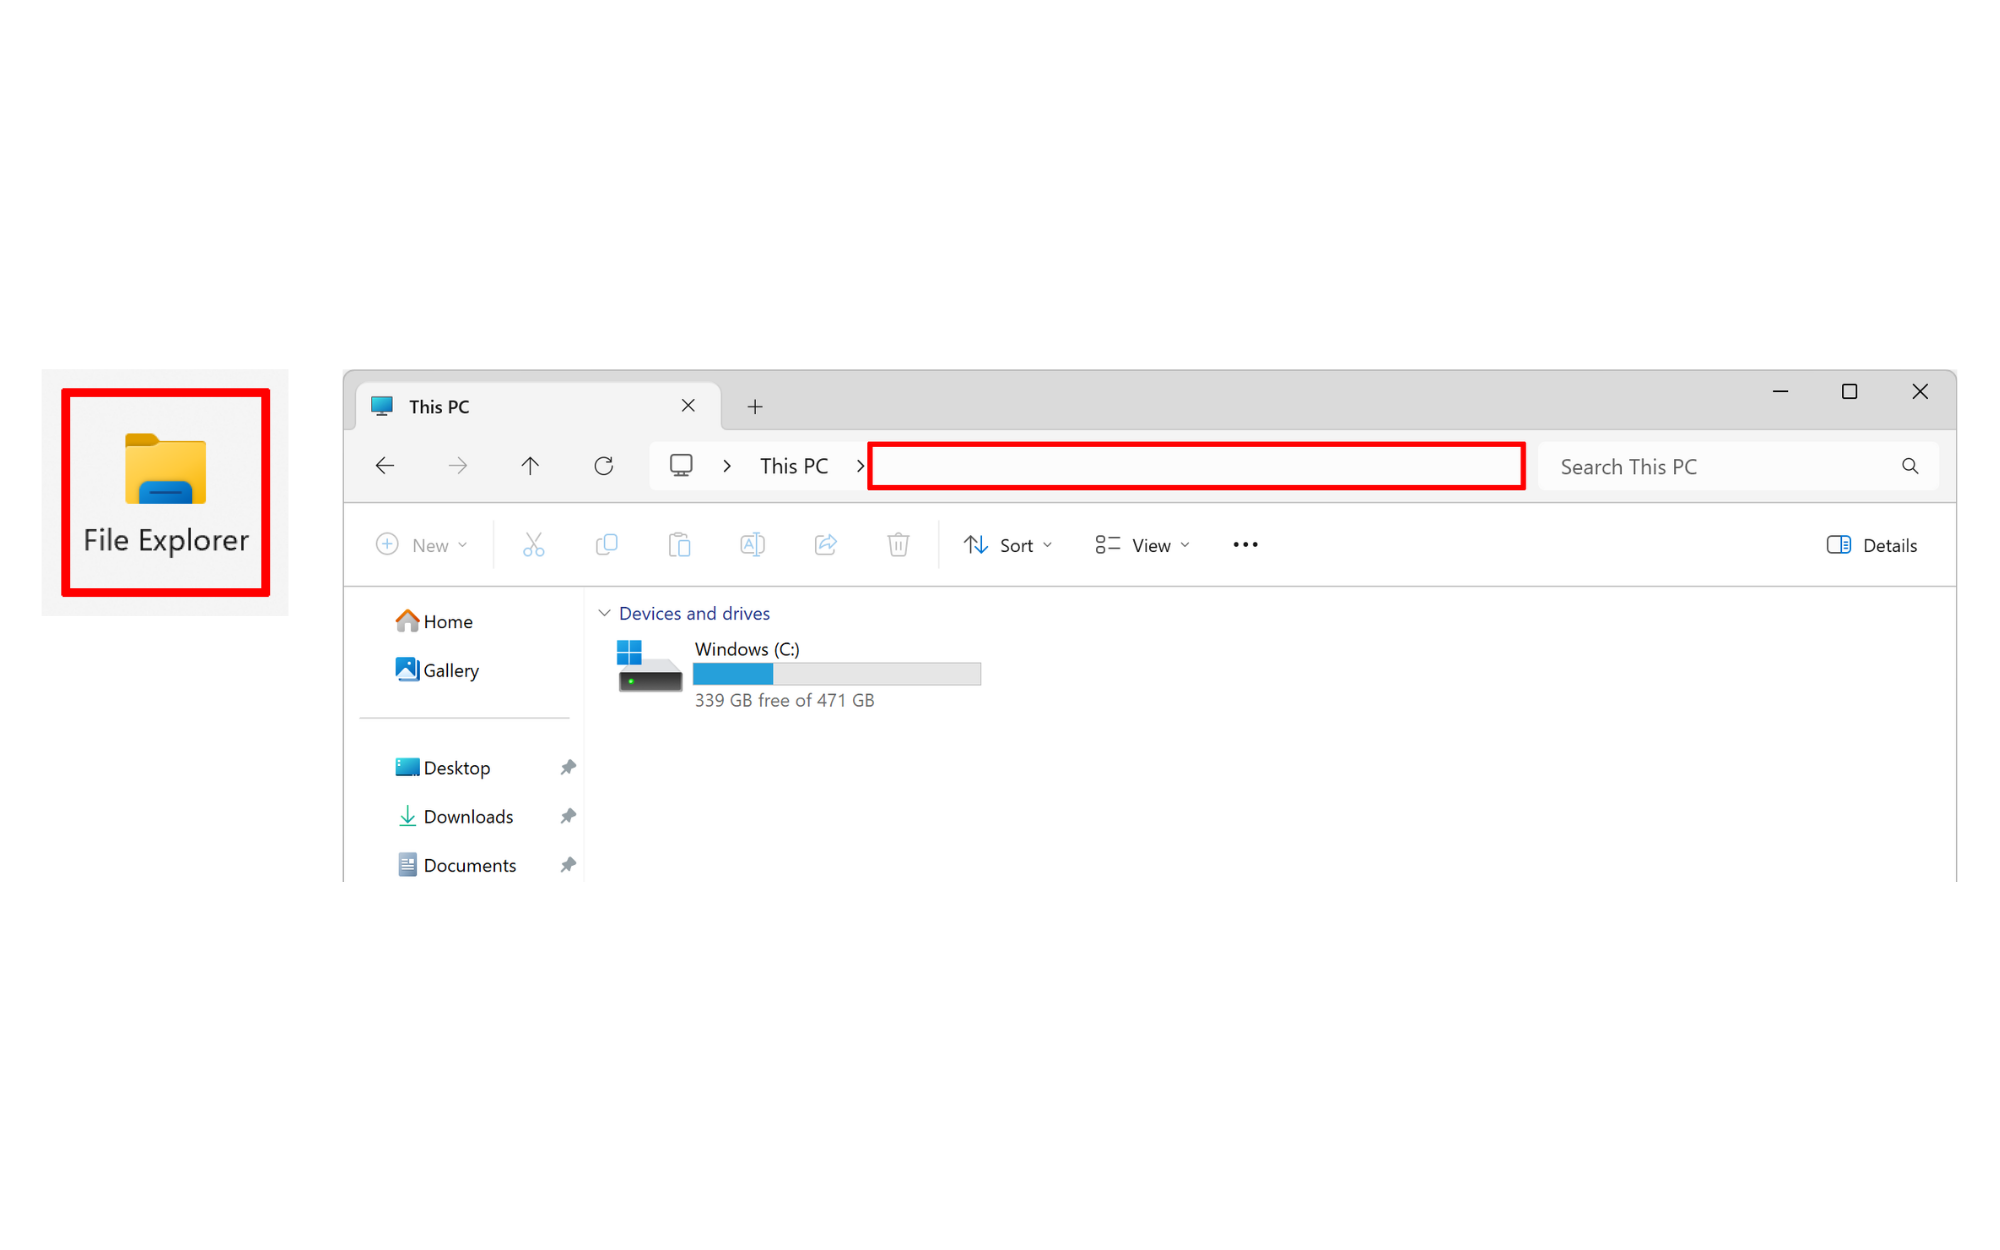
Task: Unpin Documents from Quick access
Action: coord(568,865)
